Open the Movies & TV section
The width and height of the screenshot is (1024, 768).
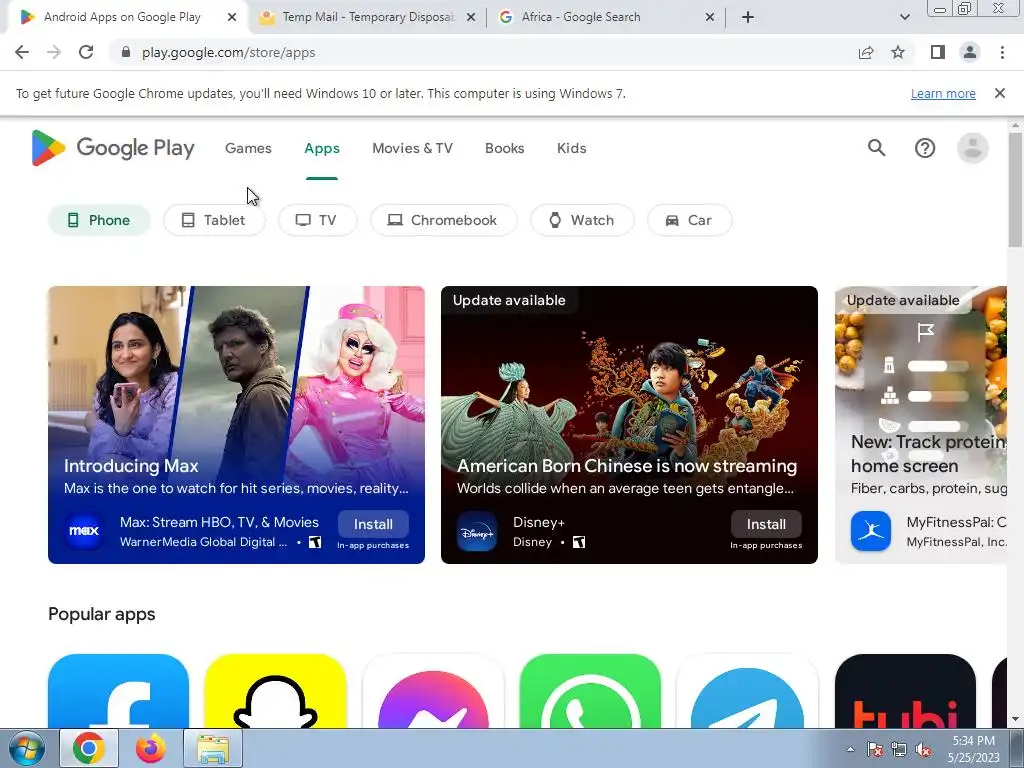[412, 148]
